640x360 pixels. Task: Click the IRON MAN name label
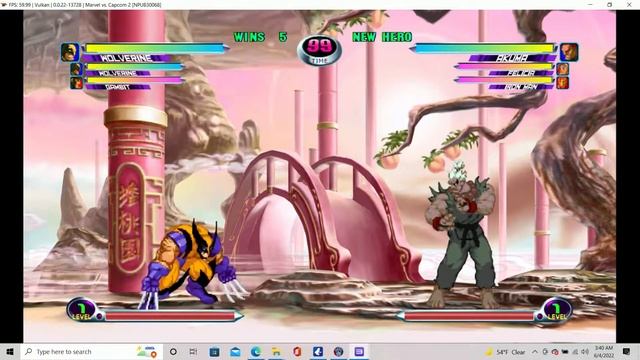click(x=521, y=87)
